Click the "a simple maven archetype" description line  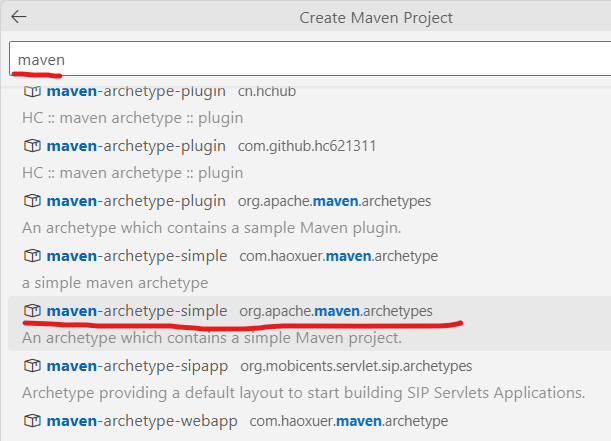click(115, 283)
